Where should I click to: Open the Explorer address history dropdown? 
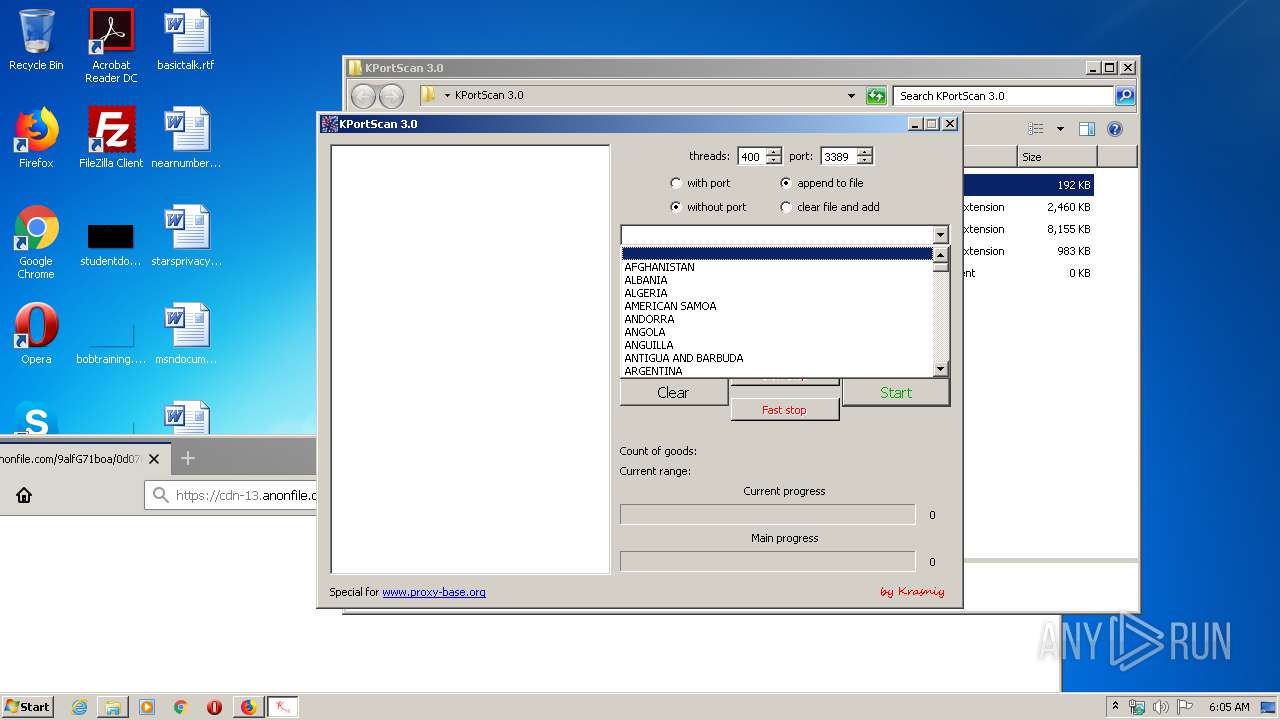tap(851, 96)
